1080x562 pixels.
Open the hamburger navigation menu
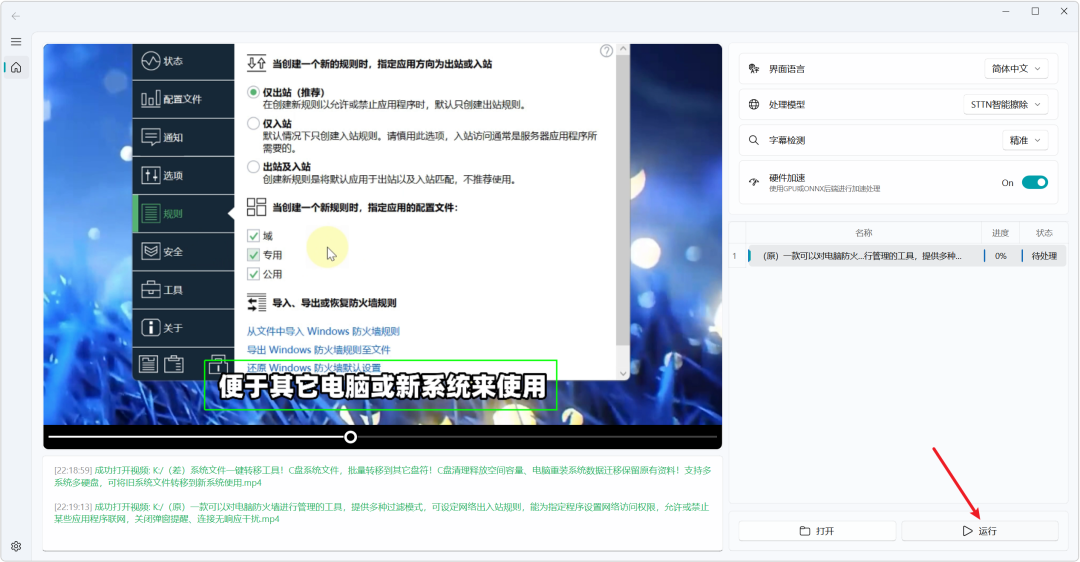point(16,42)
